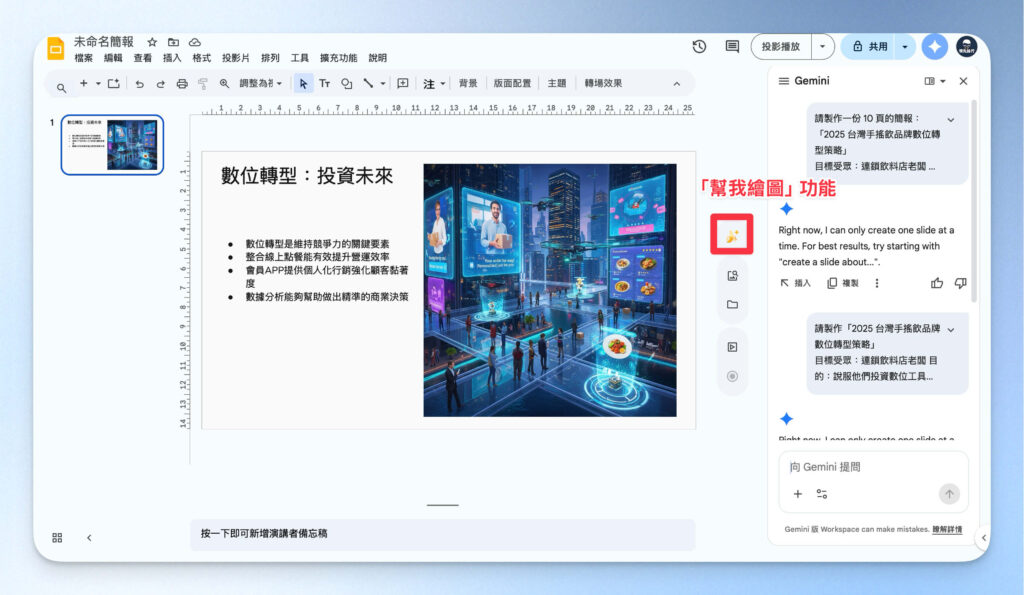Select the text box tool
Viewport: 1024px width, 595px height.
[326, 84]
